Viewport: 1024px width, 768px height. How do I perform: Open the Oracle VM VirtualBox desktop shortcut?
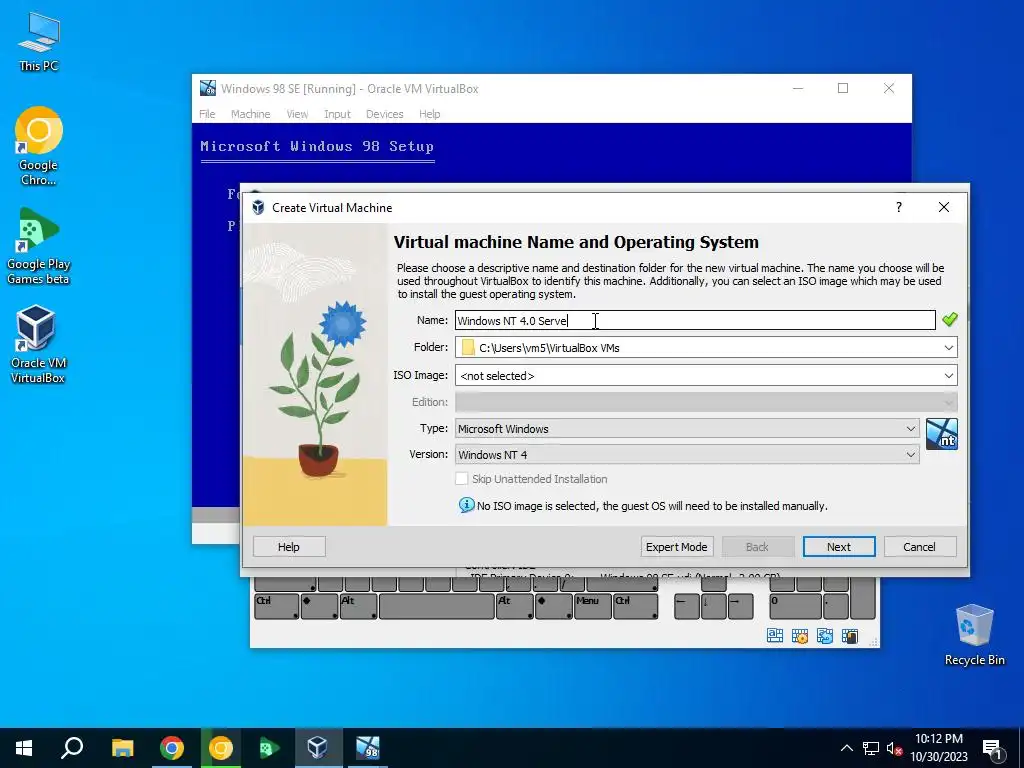(37, 344)
